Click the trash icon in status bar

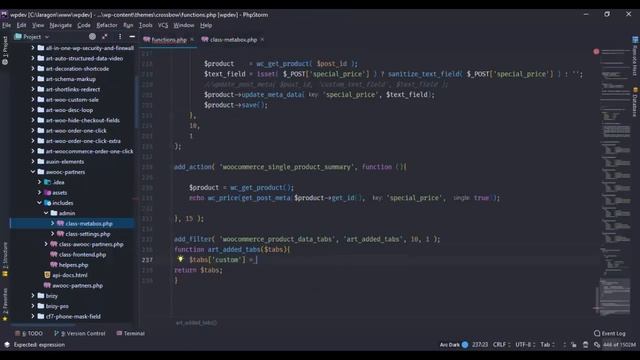585,344
